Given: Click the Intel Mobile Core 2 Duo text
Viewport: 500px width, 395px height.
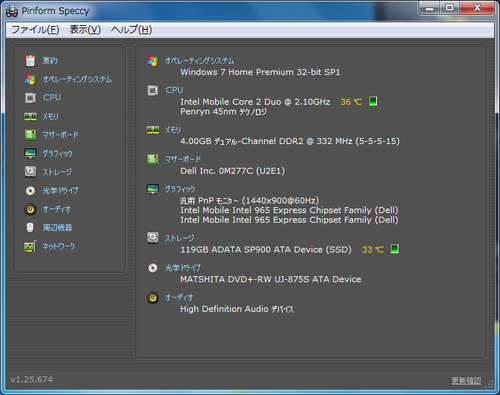Looking at the screenshot, I should [x=255, y=102].
